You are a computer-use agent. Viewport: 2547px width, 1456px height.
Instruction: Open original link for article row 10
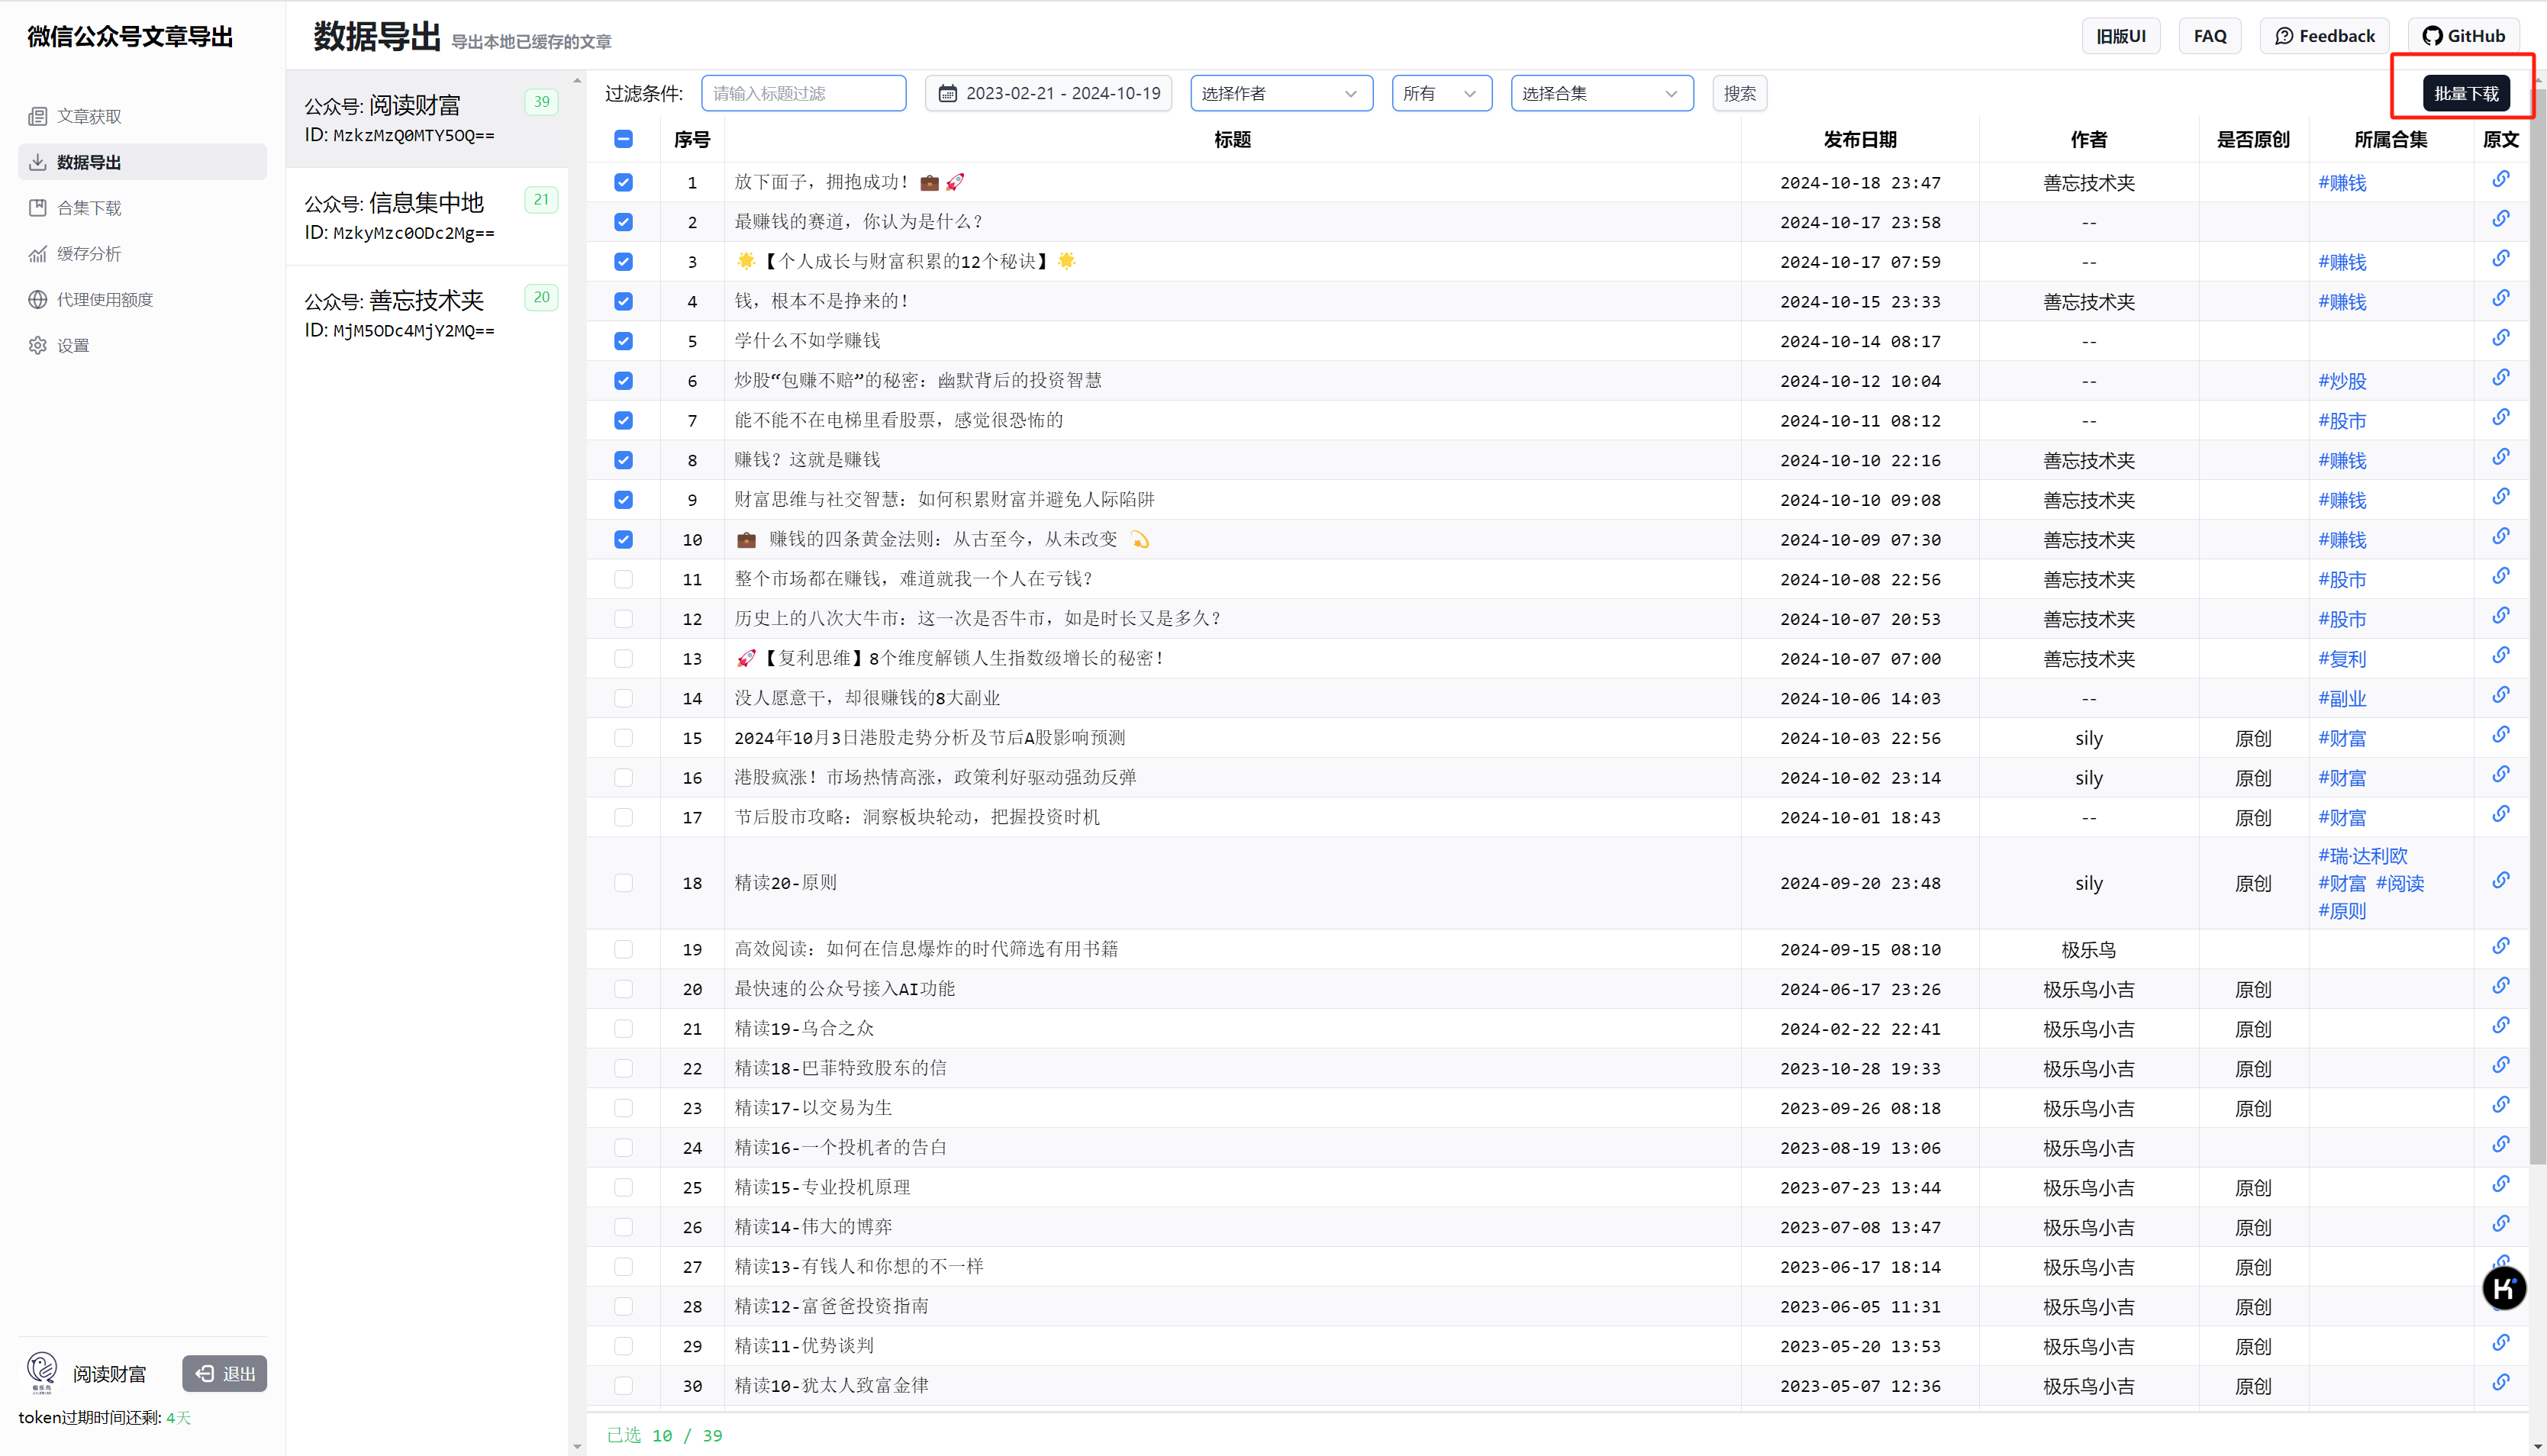coord(2500,537)
